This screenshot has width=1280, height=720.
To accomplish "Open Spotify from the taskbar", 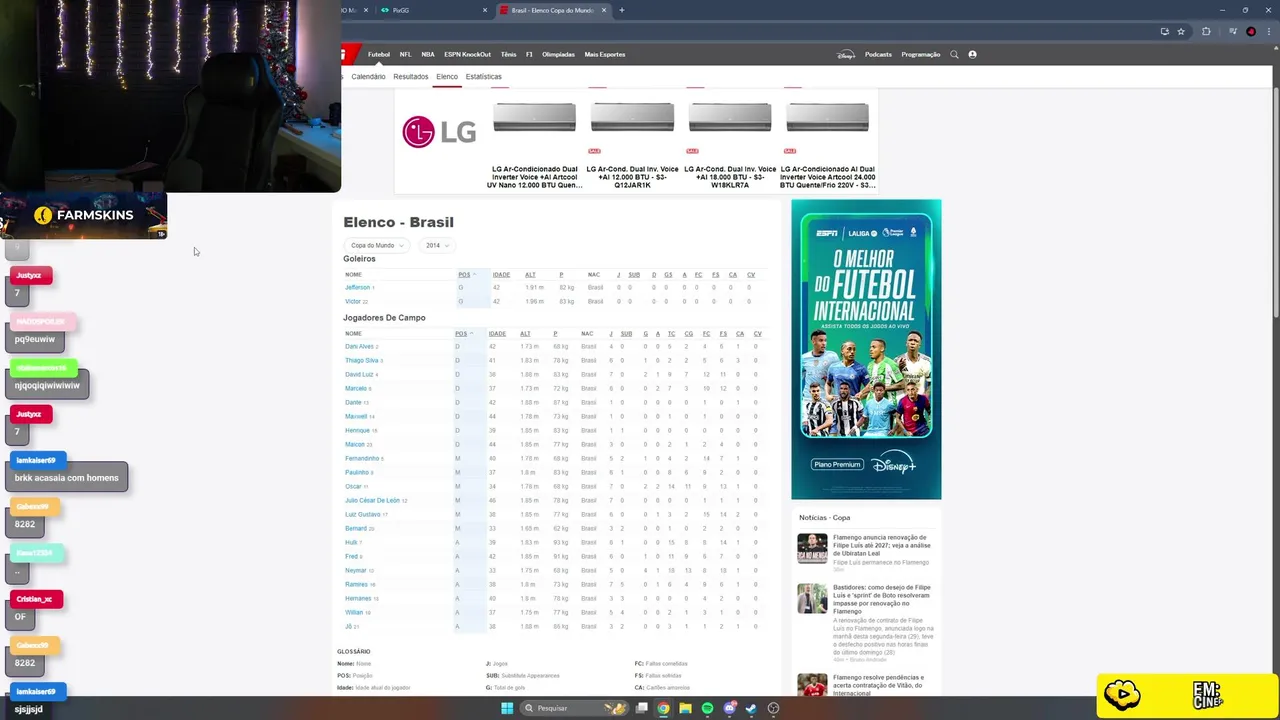I will click(x=707, y=708).
